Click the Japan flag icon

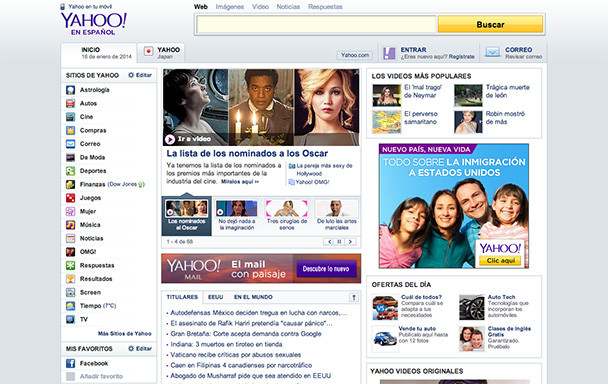coord(148,51)
